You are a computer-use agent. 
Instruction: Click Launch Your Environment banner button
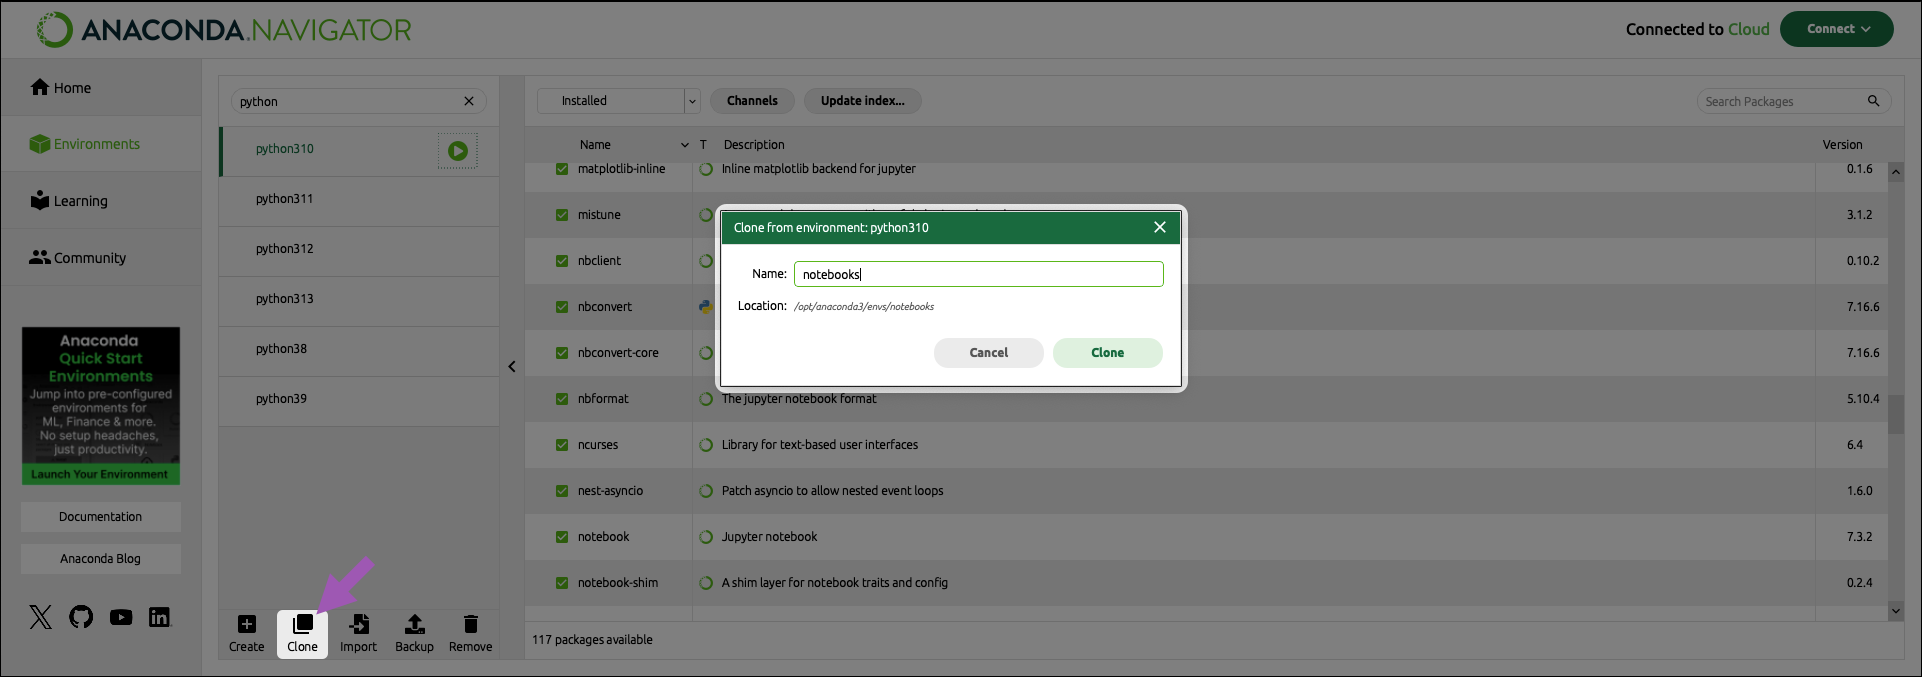pyautogui.click(x=101, y=475)
